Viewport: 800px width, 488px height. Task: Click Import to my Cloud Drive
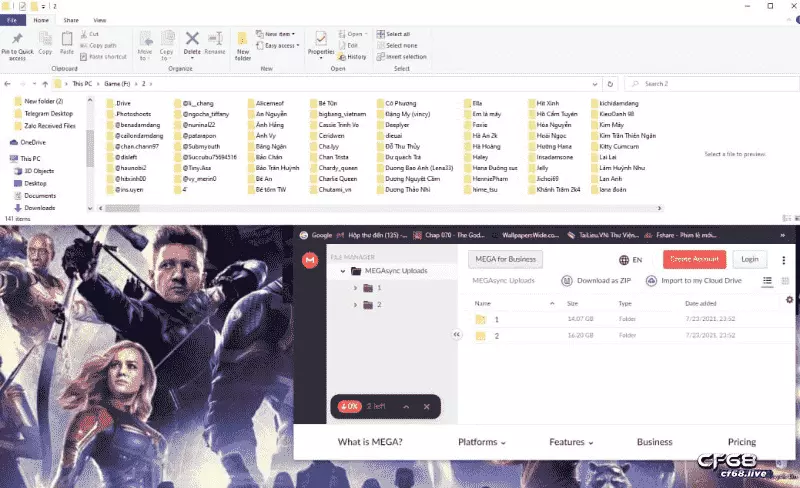[x=694, y=281]
